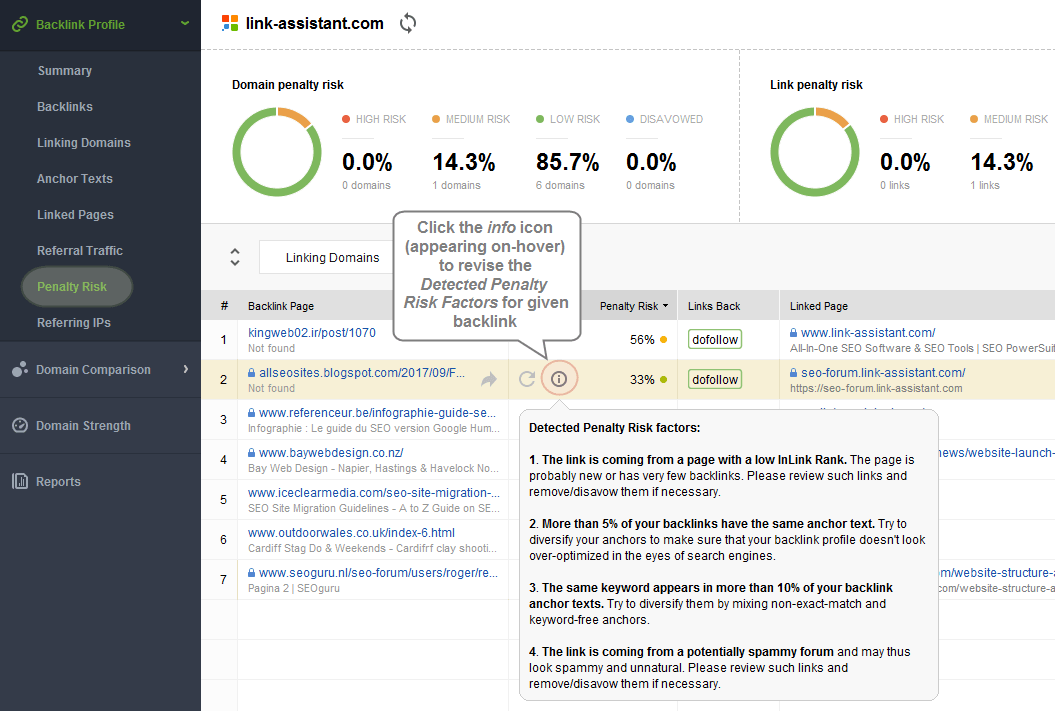1055x711 pixels.
Task: Click the Reports sidebar icon
Action: 19,481
